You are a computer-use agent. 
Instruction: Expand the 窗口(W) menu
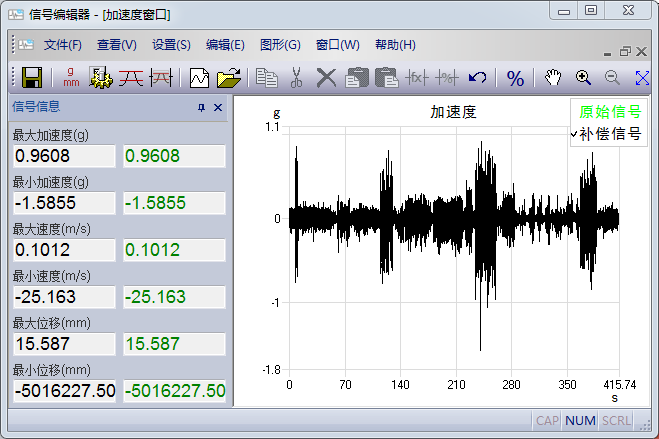point(337,45)
